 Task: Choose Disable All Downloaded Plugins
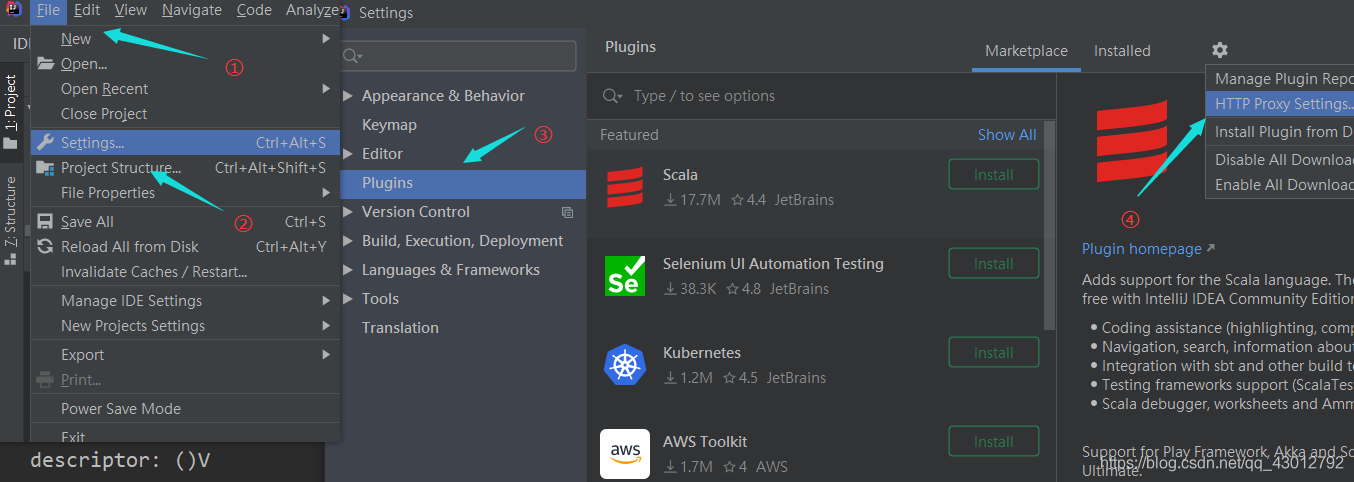pyautogui.click(x=1280, y=160)
